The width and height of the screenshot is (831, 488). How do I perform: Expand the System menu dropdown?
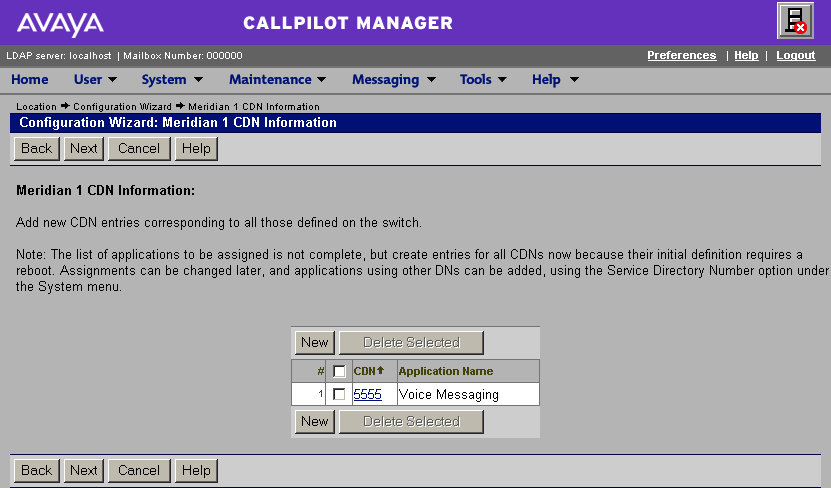coord(172,79)
